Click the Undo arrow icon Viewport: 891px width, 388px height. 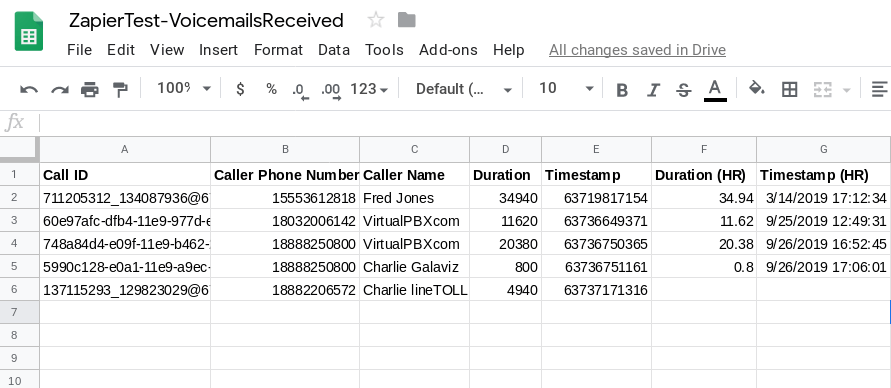(x=29, y=89)
